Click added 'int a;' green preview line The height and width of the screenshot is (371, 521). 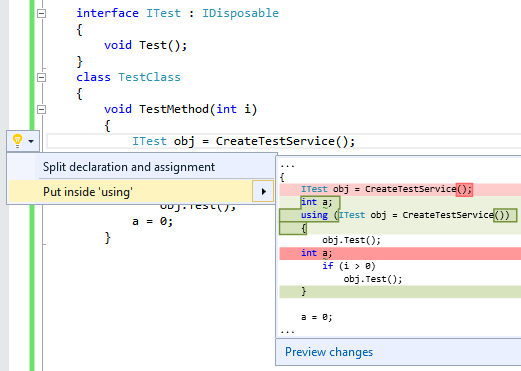click(x=400, y=202)
